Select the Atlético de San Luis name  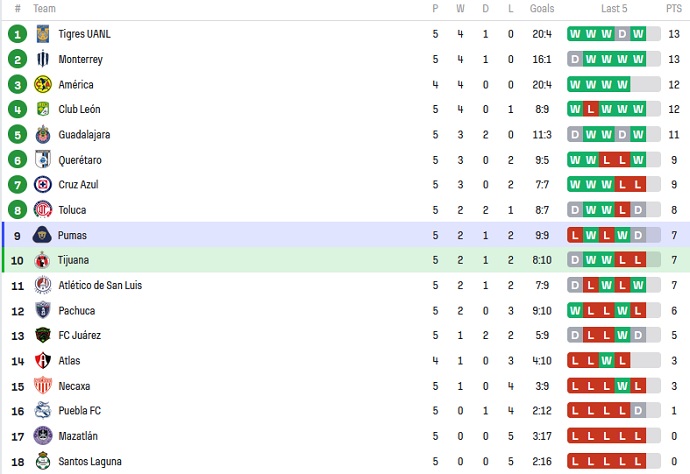click(x=100, y=285)
